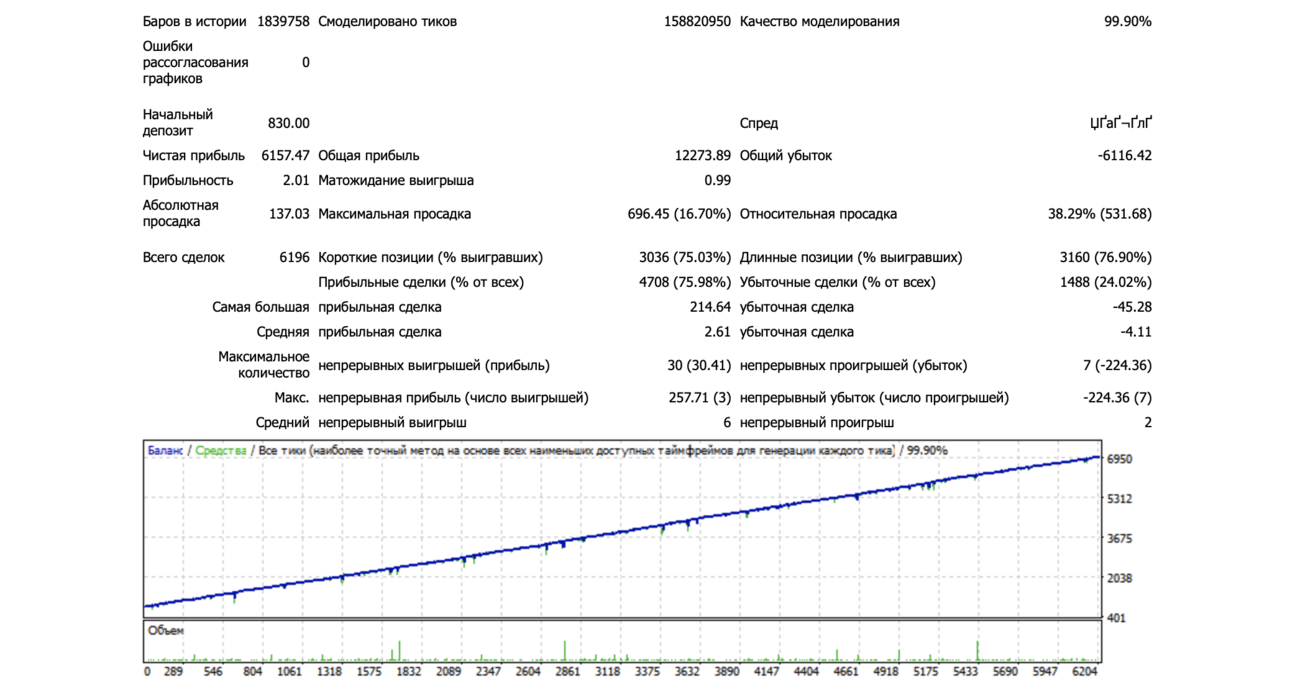Click the average consecutive losses value 2
This screenshot has width=1290, height=688.
[x=1147, y=422]
